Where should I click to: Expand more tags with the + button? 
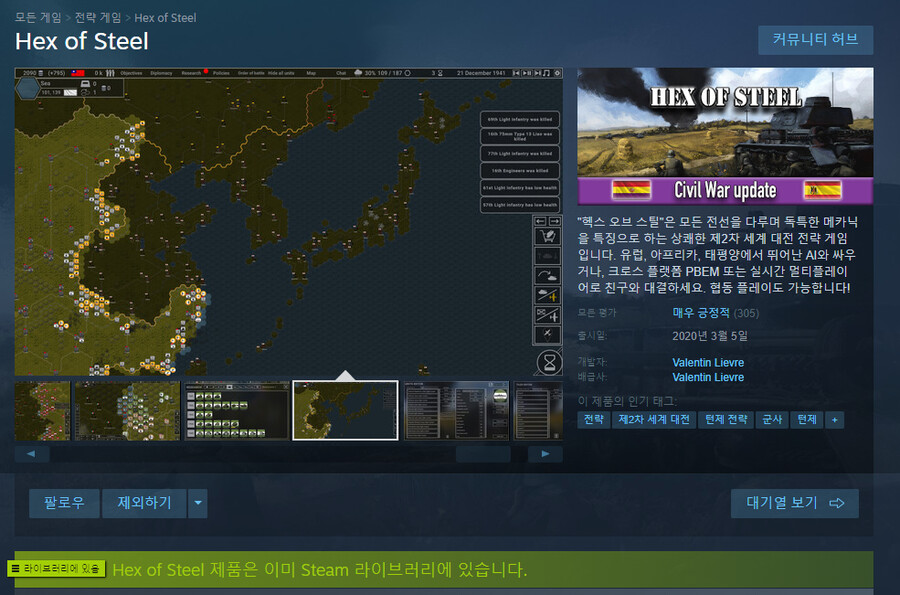click(x=835, y=420)
